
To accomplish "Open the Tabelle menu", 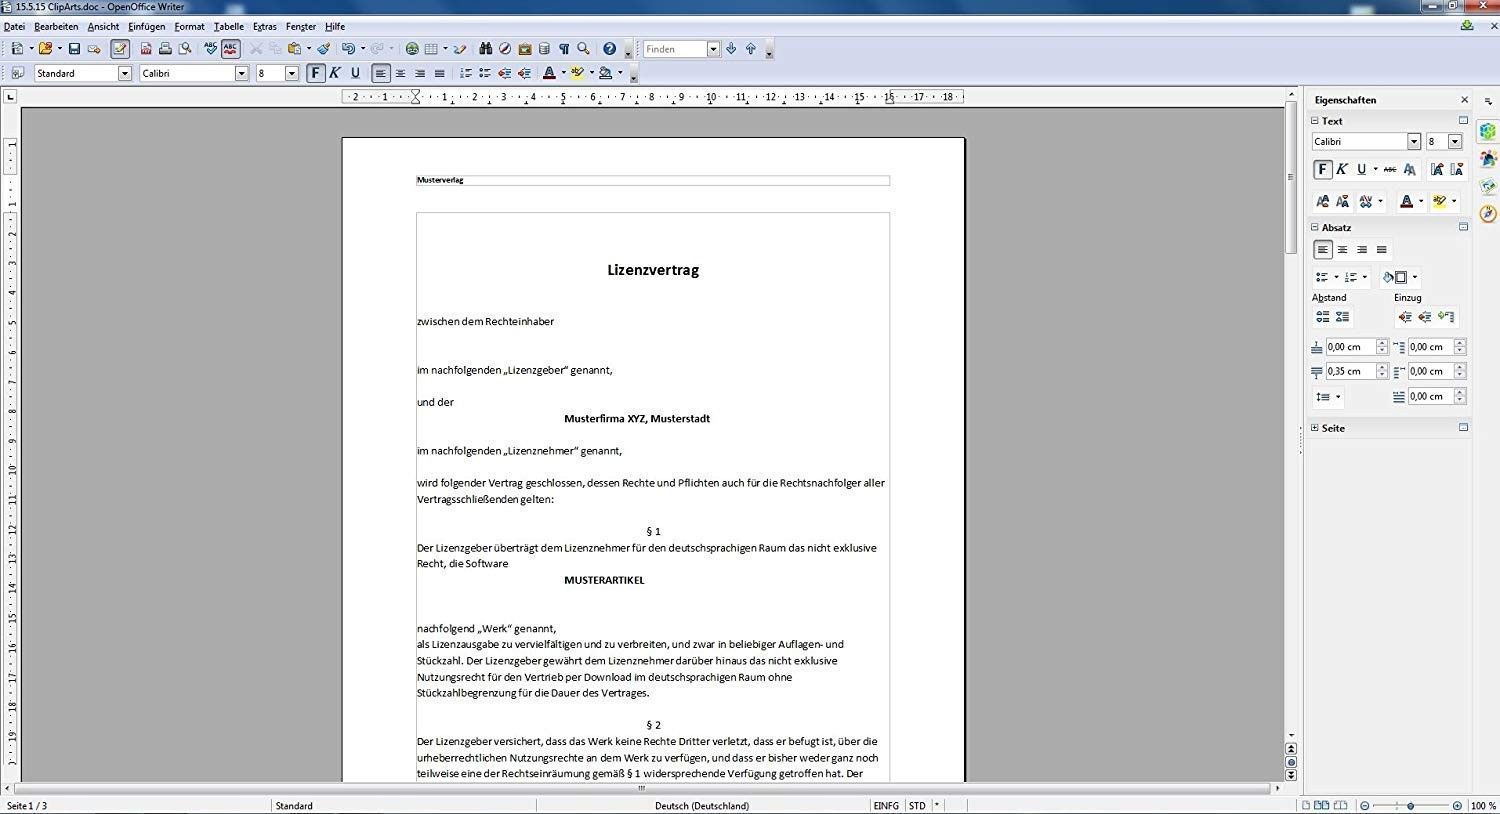I will click(x=228, y=27).
